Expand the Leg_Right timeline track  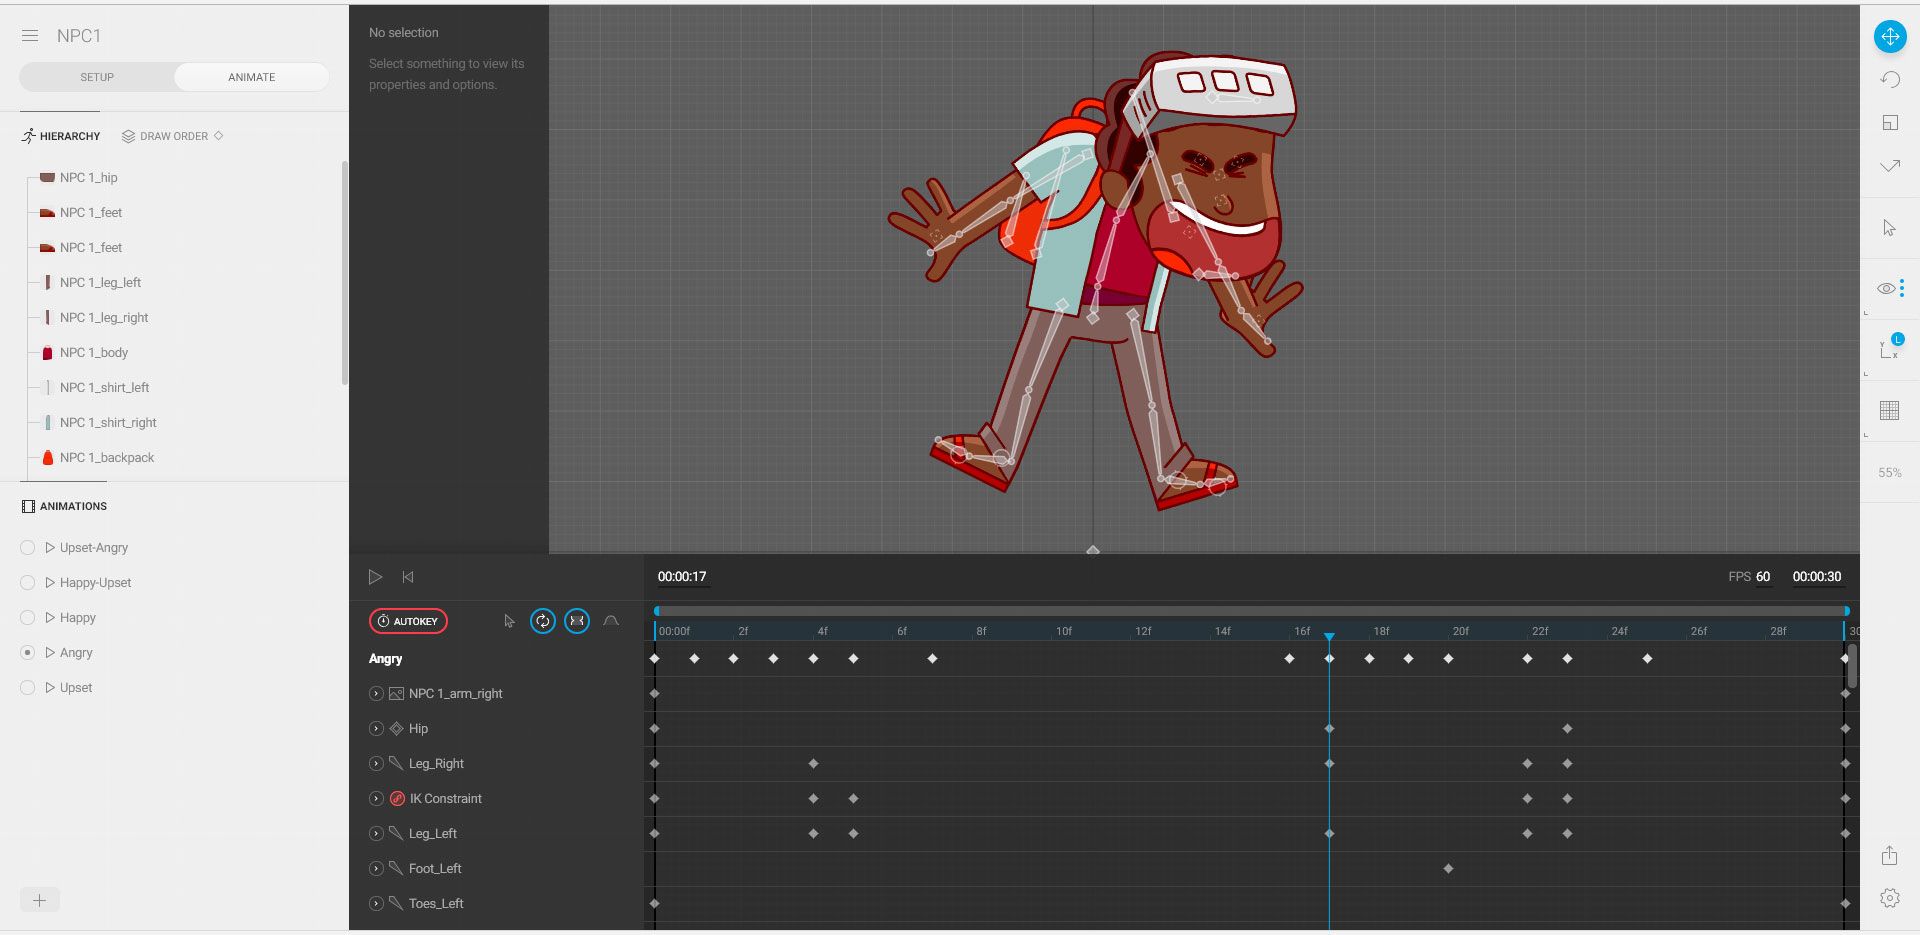coord(376,764)
